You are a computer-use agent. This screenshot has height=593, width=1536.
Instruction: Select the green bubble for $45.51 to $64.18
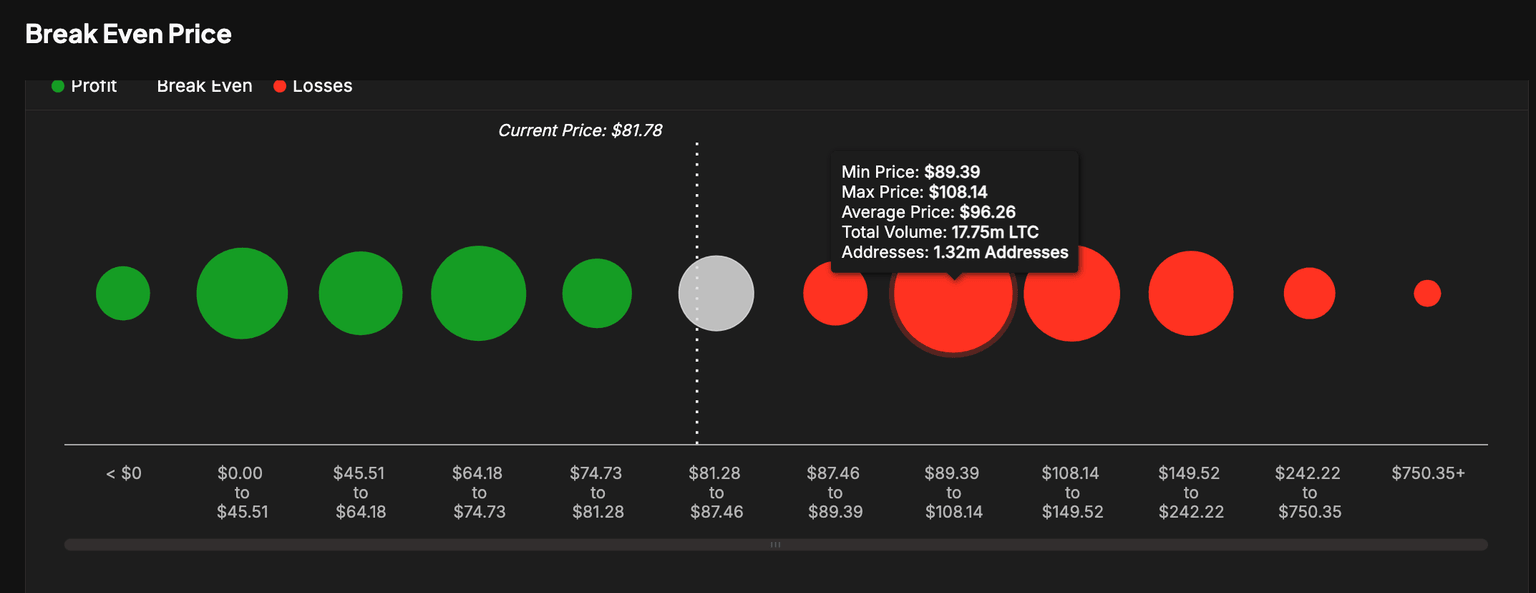point(360,292)
